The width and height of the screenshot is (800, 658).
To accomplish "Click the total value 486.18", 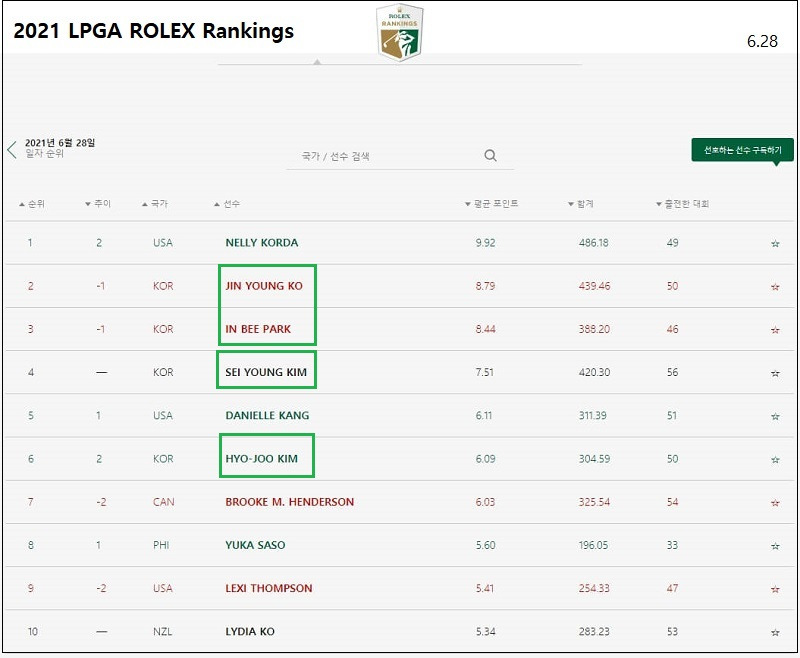I will [594, 243].
